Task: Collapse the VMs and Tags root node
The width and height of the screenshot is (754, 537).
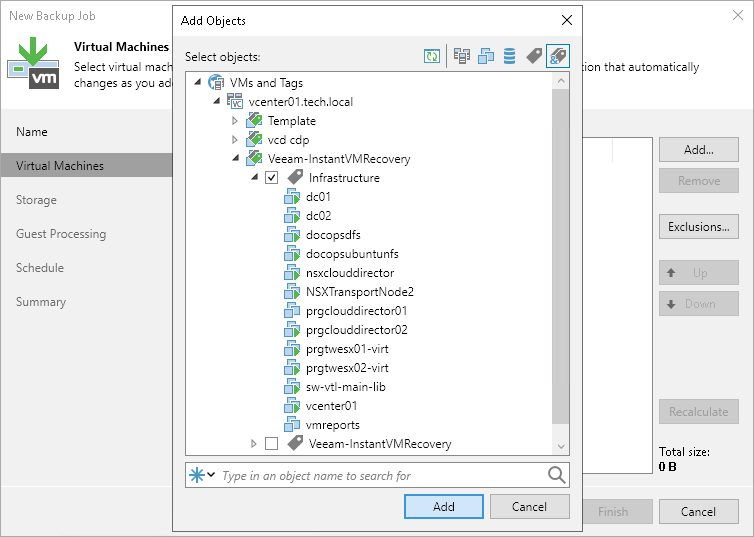Action: pos(198,82)
